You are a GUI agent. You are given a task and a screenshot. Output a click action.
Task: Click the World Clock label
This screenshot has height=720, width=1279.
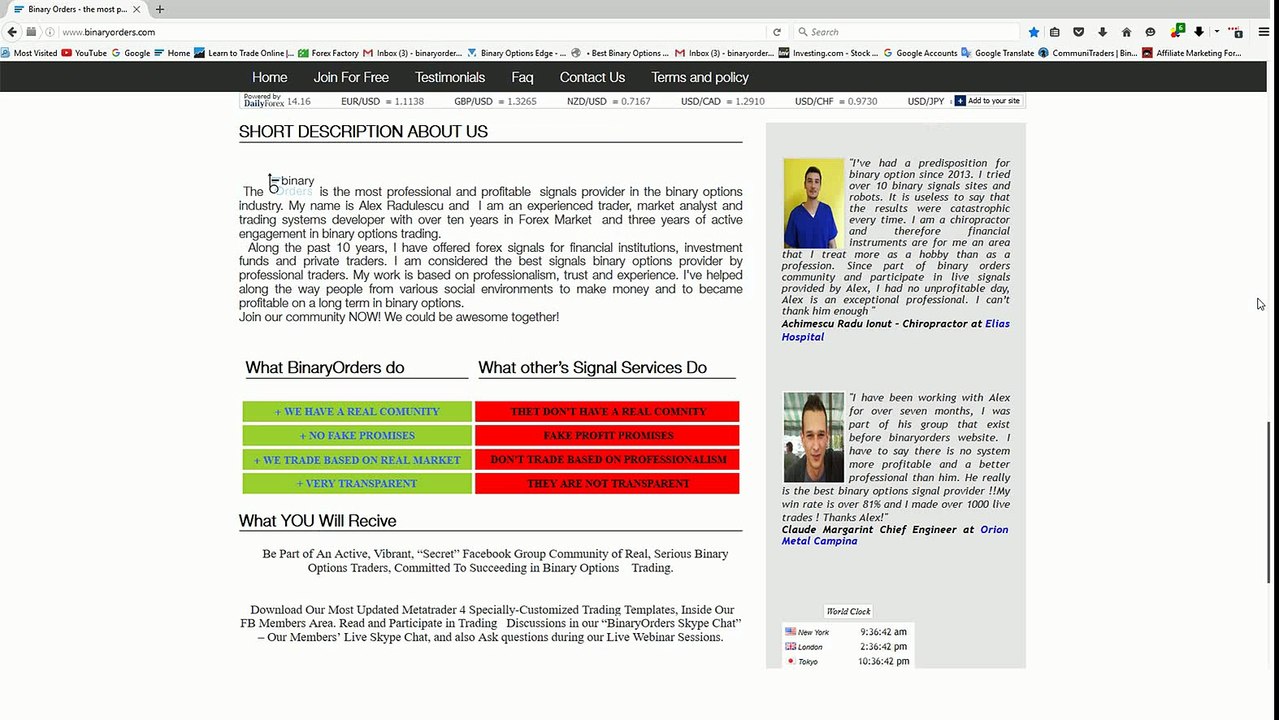tap(848, 611)
